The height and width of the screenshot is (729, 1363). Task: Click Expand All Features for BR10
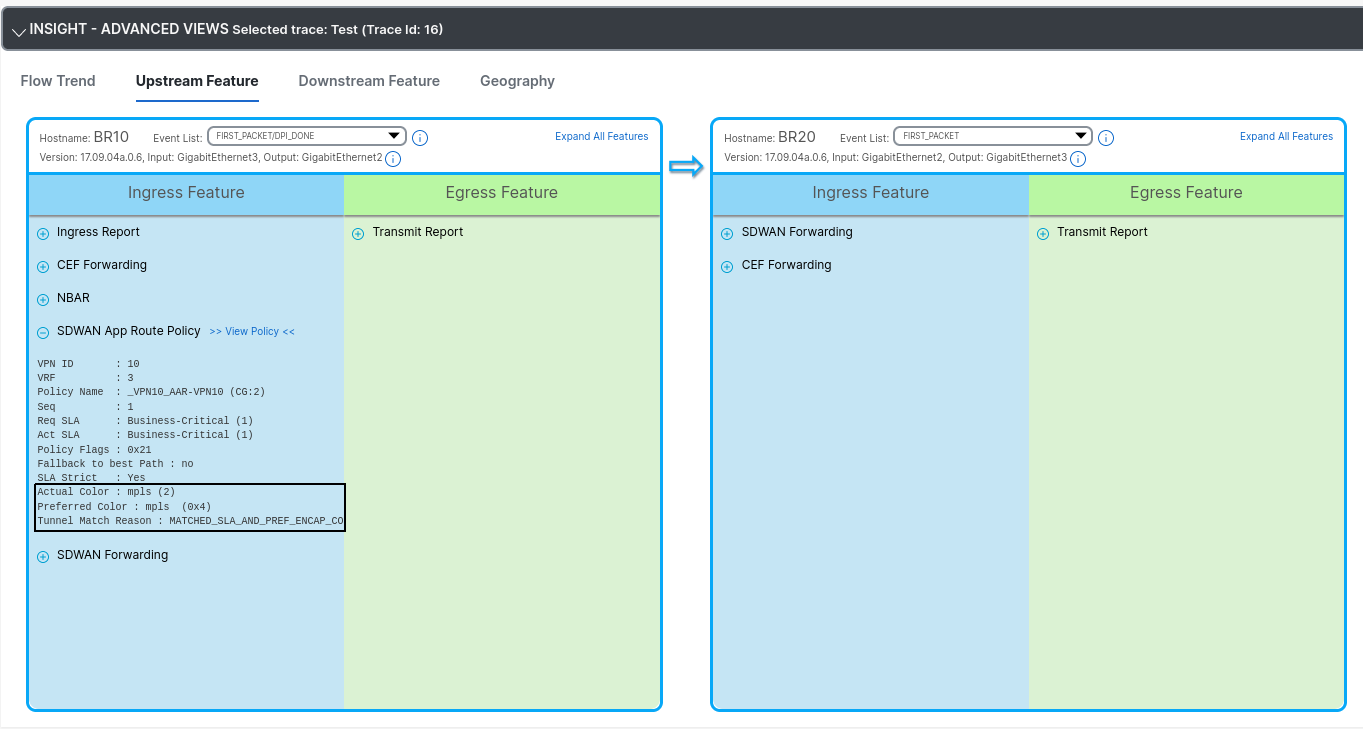601,136
